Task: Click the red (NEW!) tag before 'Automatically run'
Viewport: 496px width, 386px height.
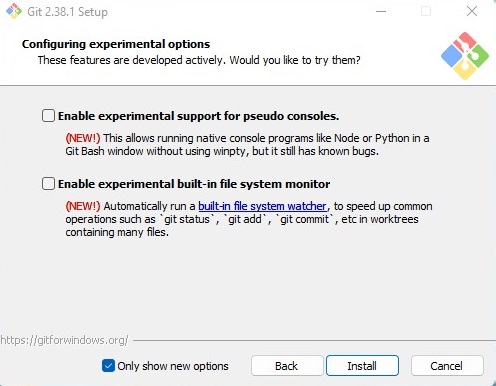Action: (x=83, y=206)
